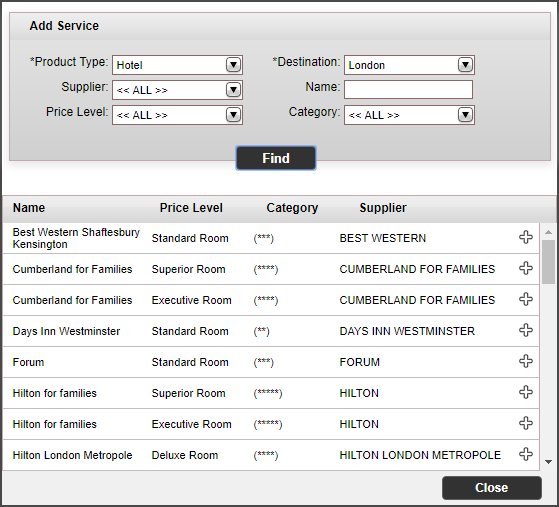The image size is (559, 507).
Task: Add Forum Standard Room with plus icon
Action: [x=526, y=362]
